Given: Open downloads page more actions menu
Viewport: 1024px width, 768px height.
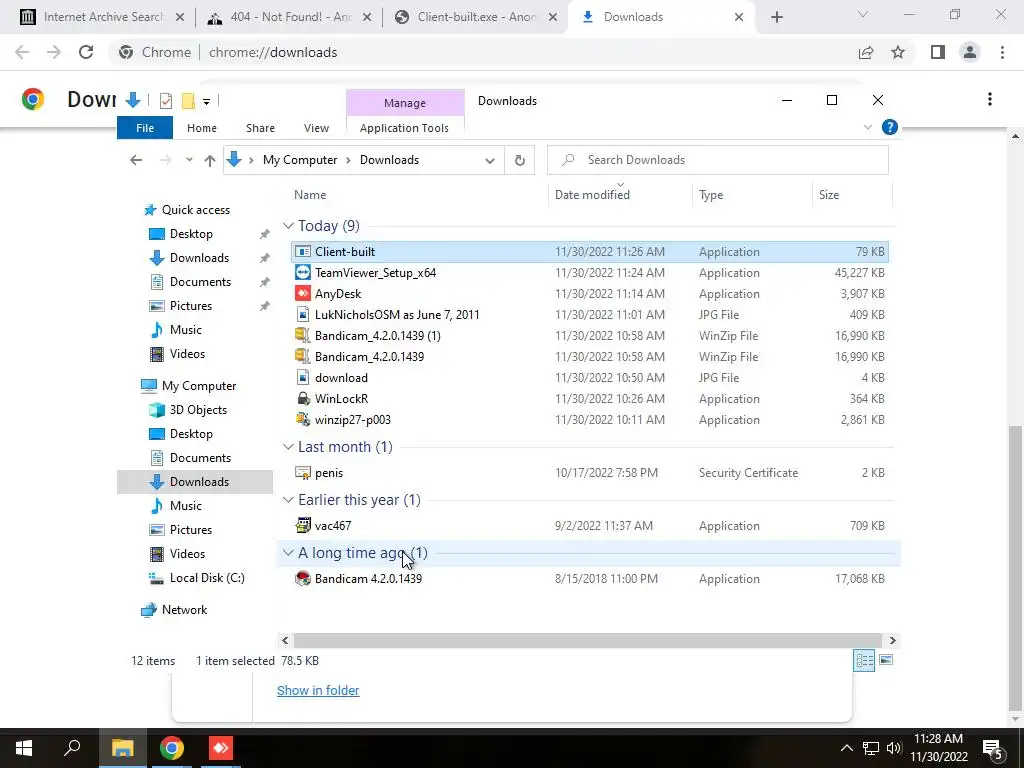Looking at the screenshot, I should click(x=990, y=99).
